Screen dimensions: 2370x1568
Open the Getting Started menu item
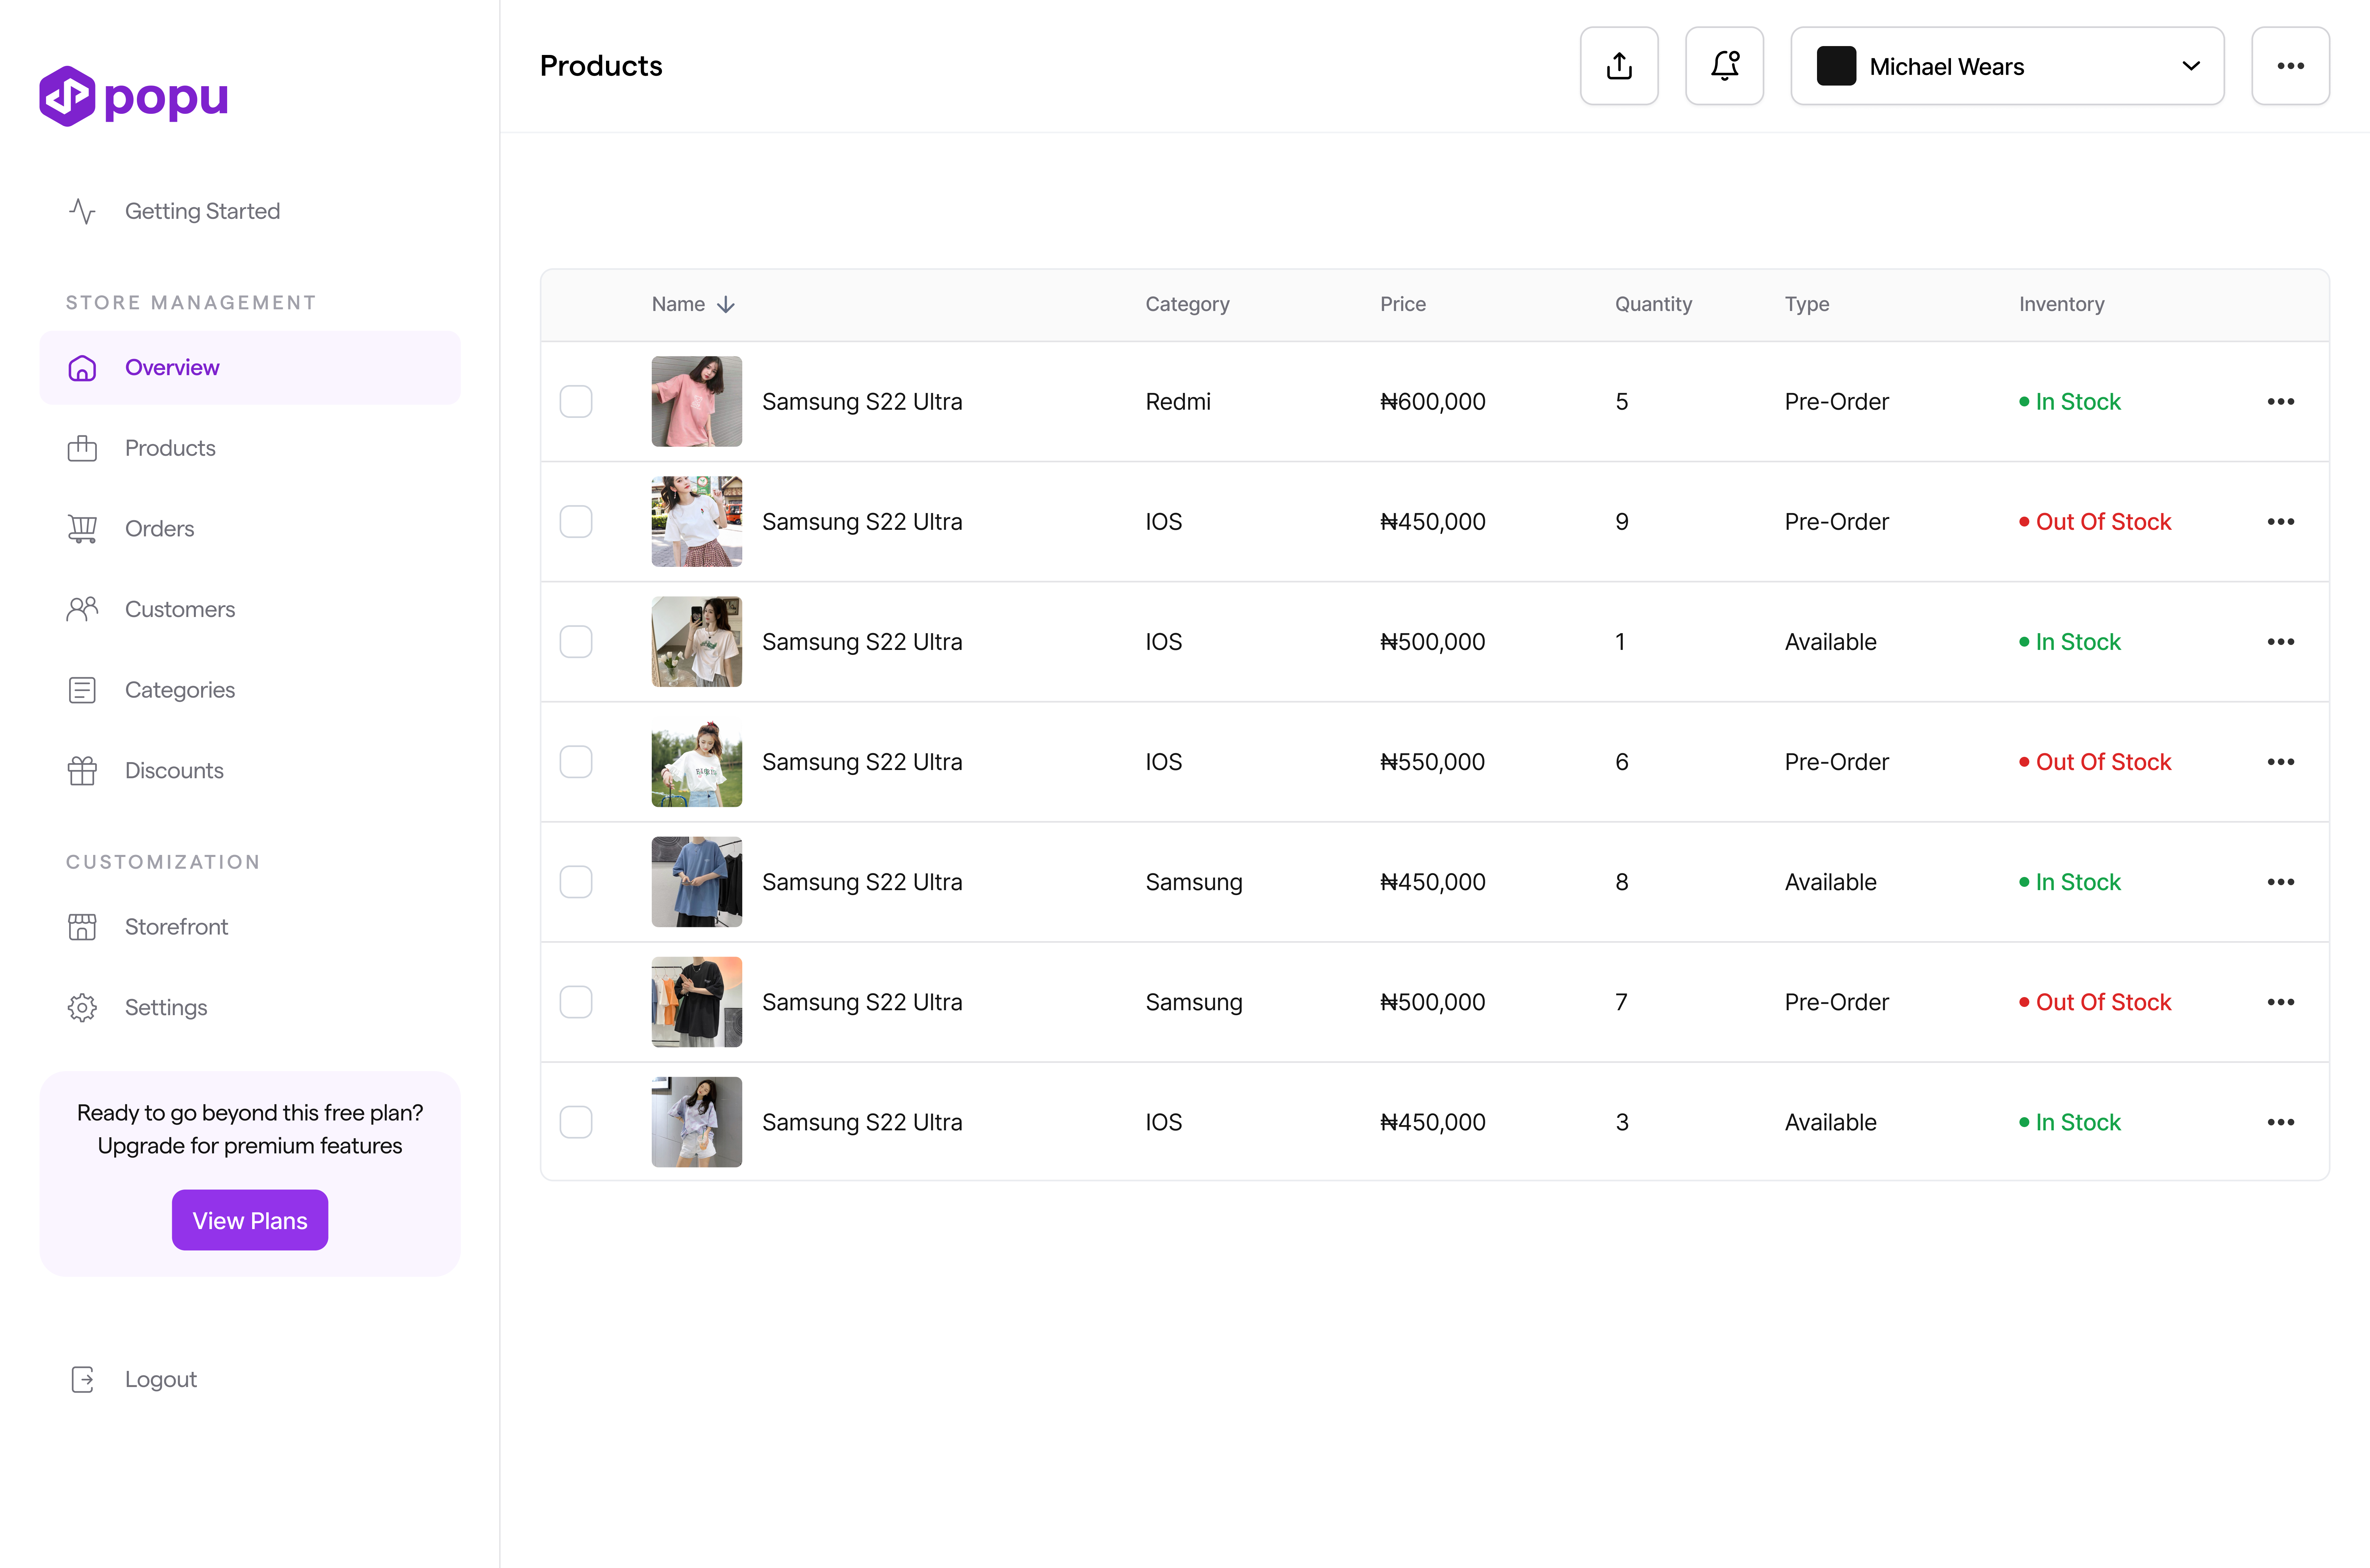click(x=250, y=211)
